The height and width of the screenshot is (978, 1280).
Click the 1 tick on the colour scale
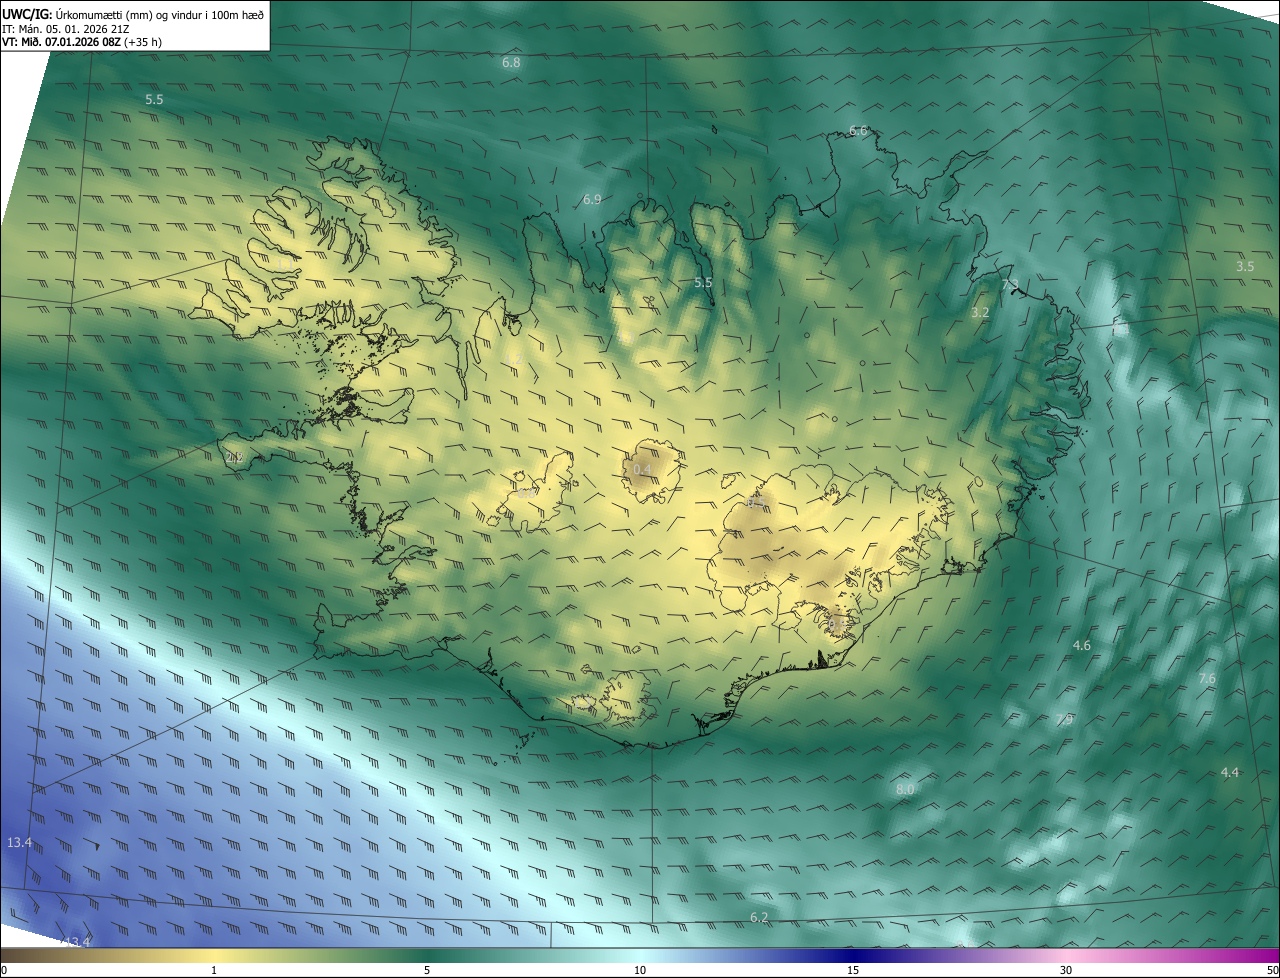coord(214,971)
